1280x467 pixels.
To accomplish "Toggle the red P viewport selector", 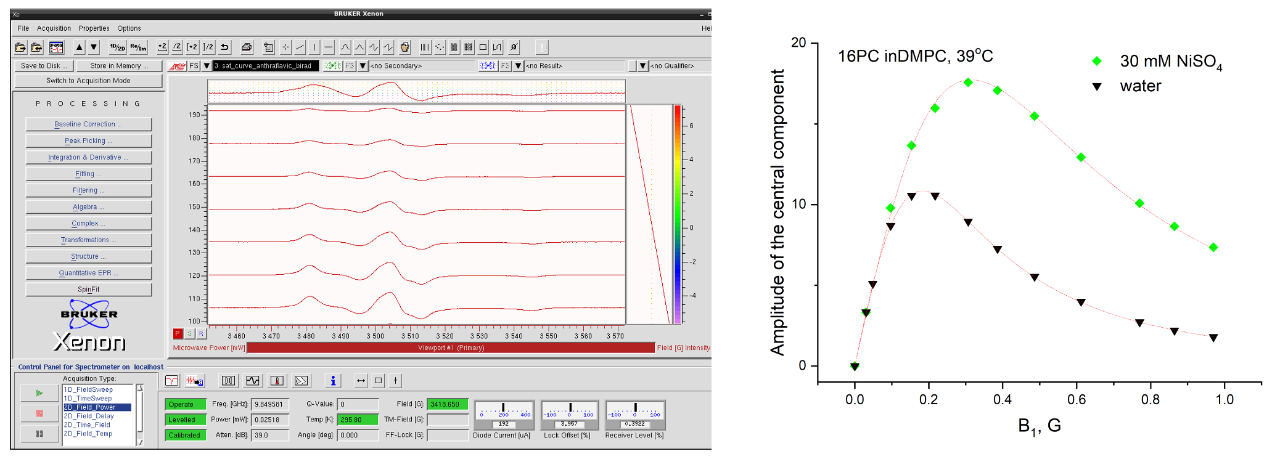I will (177, 332).
